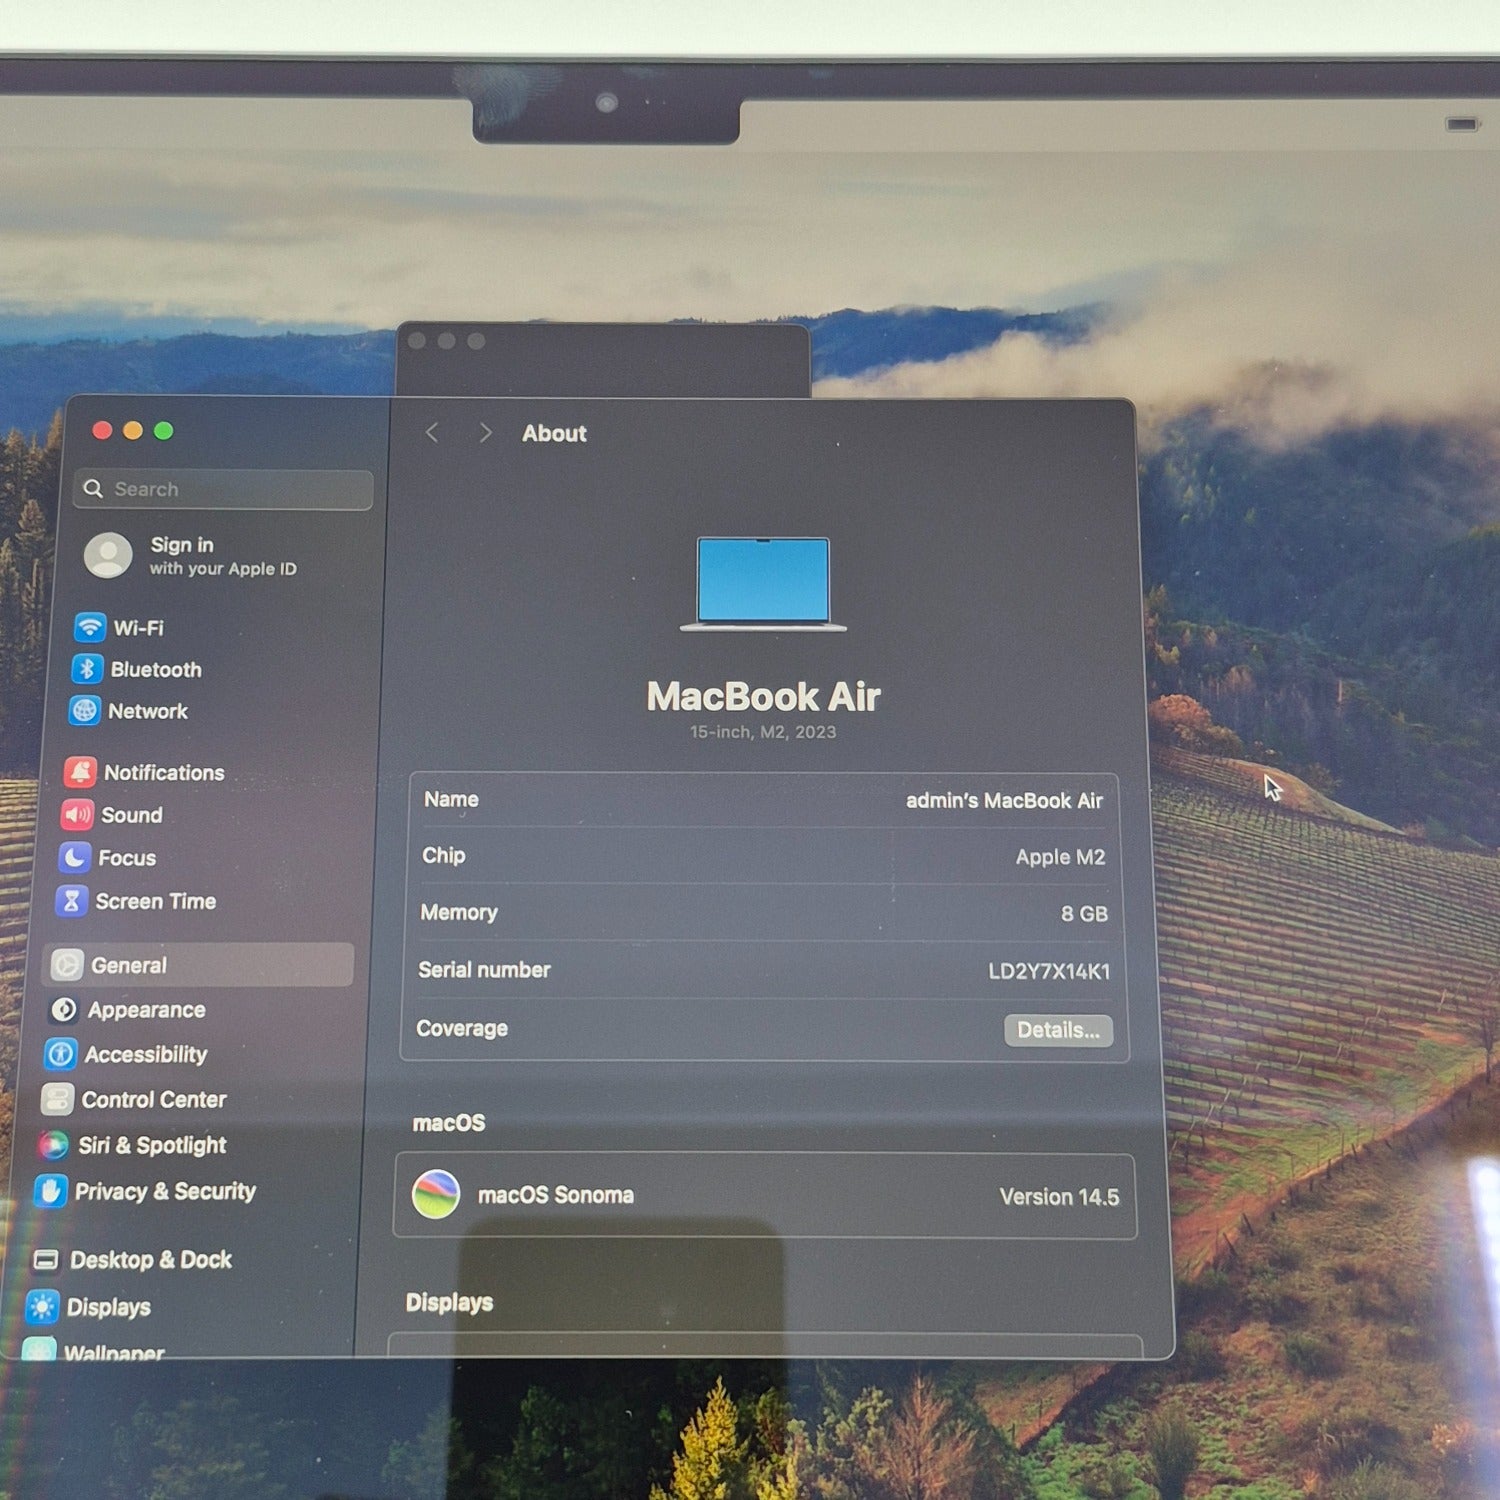
Task: Click the Bluetooth icon in sidebar
Action: (87, 669)
